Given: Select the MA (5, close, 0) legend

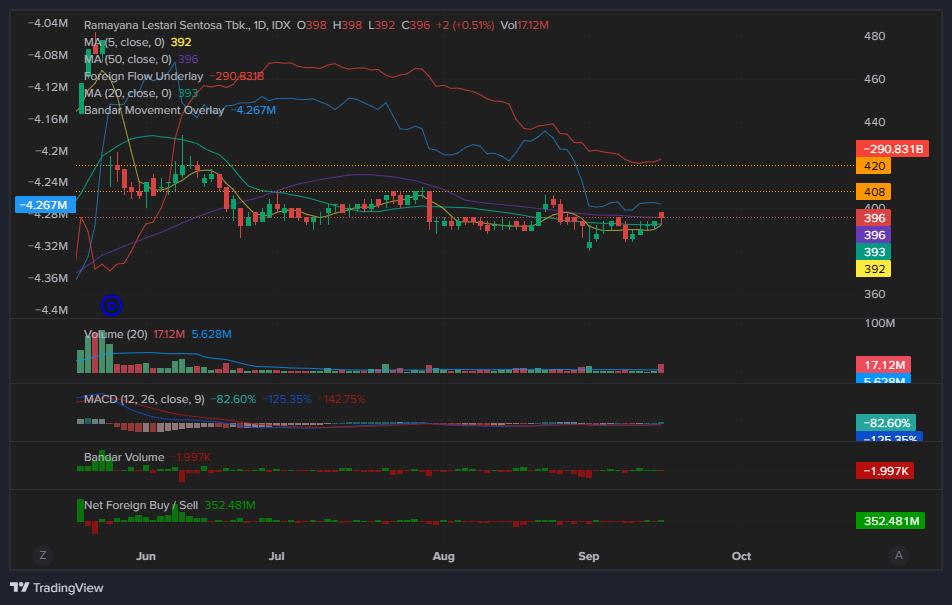Looking at the screenshot, I should 124,42.
